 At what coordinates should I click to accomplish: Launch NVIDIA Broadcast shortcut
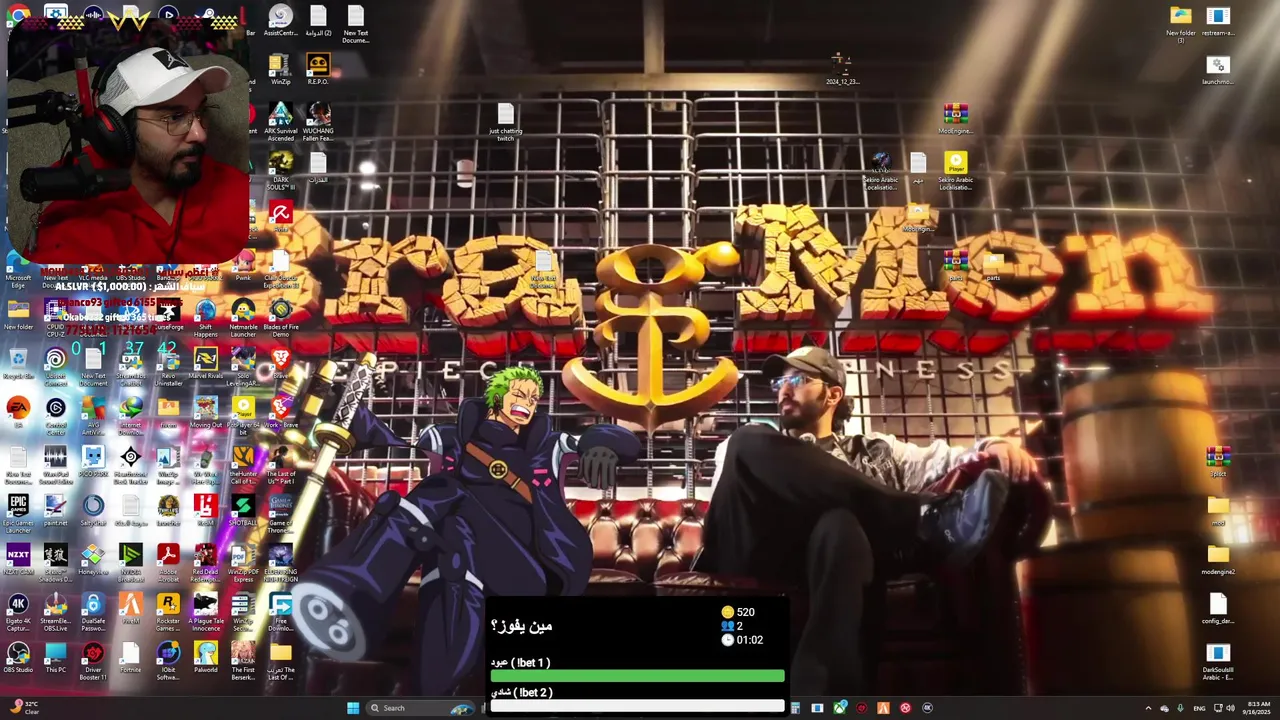point(130,562)
